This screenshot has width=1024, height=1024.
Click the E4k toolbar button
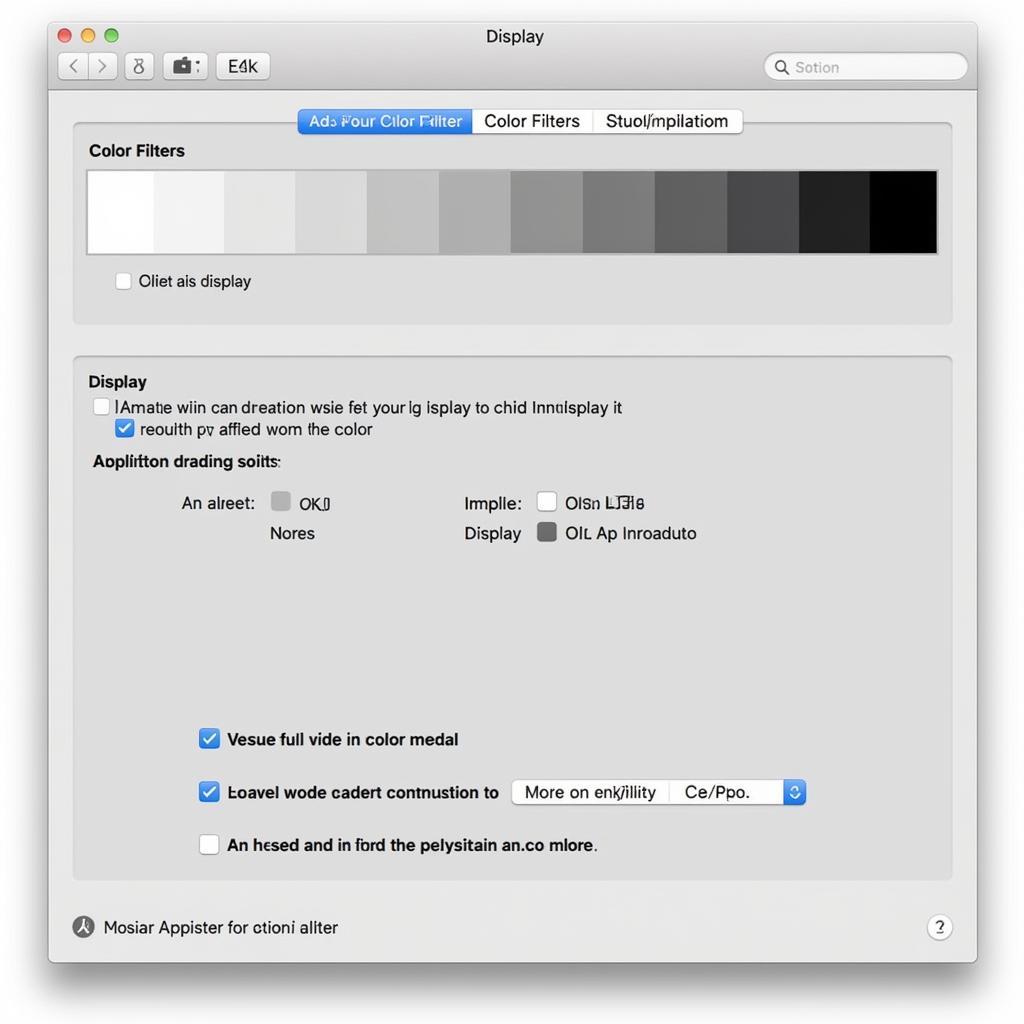pyautogui.click(x=243, y=66)
